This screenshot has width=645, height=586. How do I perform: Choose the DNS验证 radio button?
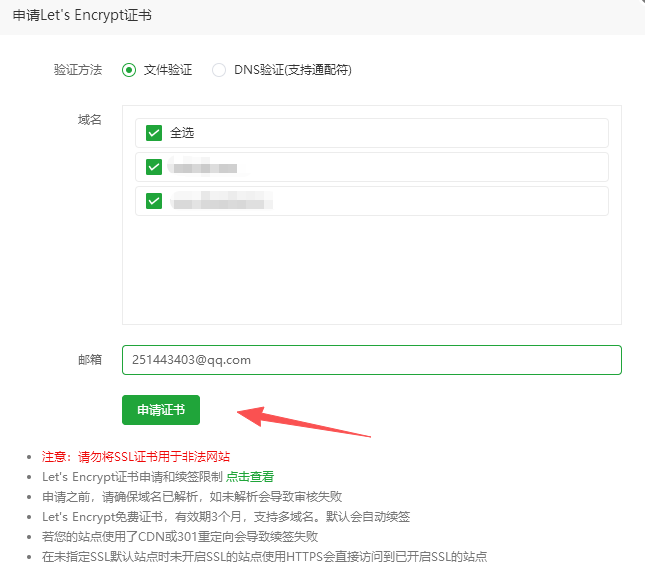218,70
